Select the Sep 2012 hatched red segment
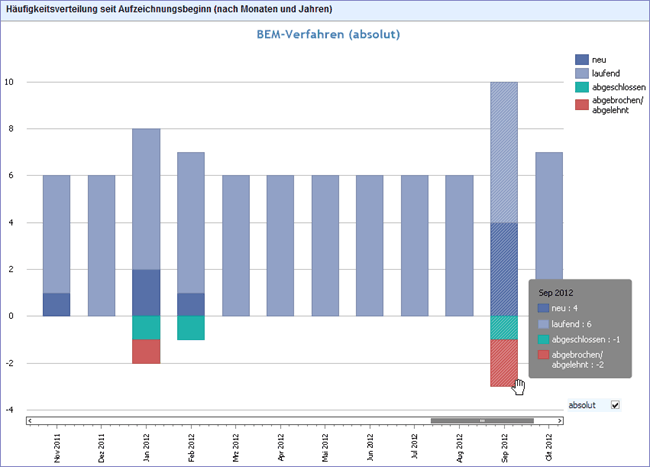650x467 pixels. click(x=504, y=363)
